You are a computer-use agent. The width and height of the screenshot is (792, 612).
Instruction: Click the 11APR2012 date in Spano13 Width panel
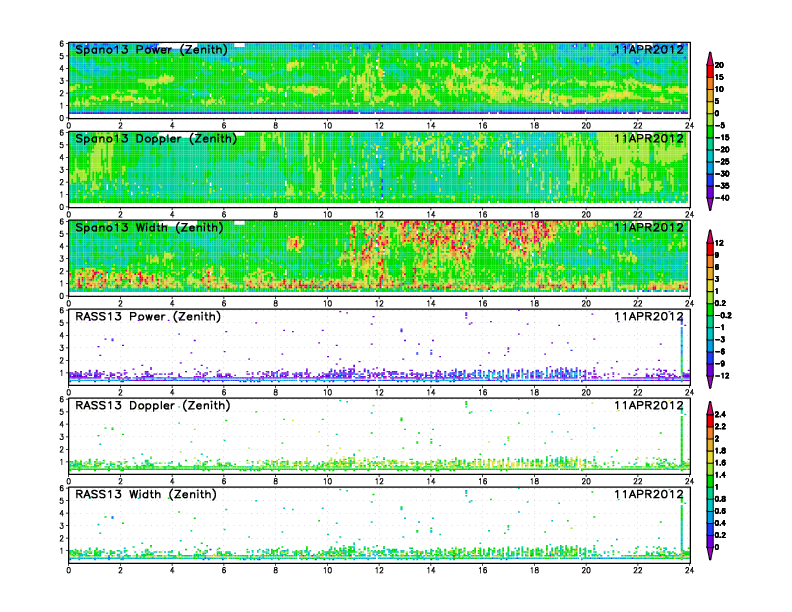649,227
